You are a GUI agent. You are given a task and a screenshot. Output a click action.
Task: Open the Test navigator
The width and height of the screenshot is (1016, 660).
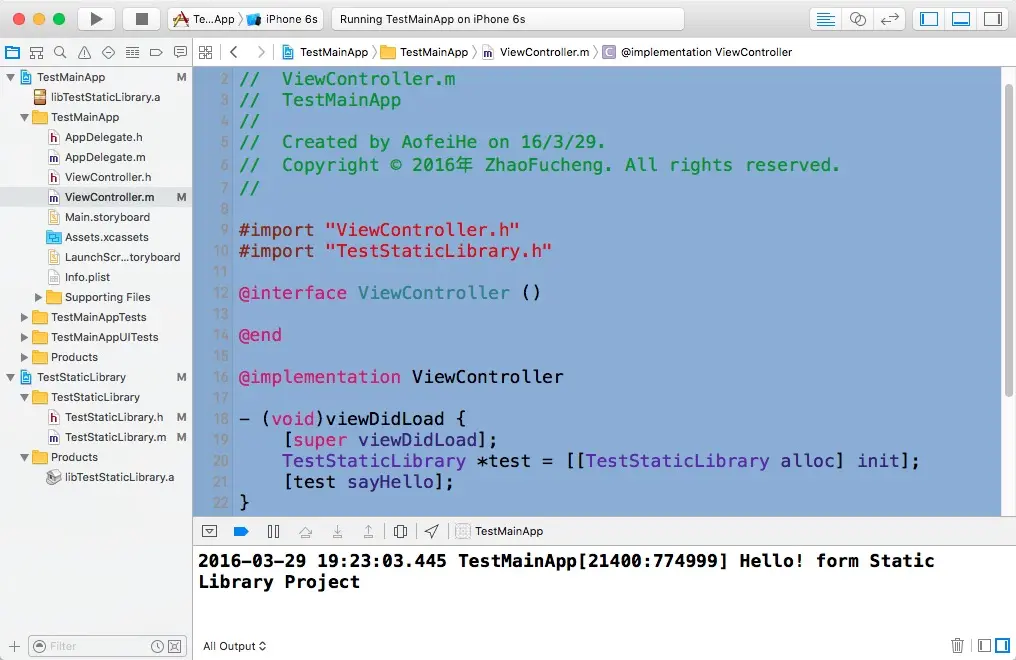pos(108,52)
